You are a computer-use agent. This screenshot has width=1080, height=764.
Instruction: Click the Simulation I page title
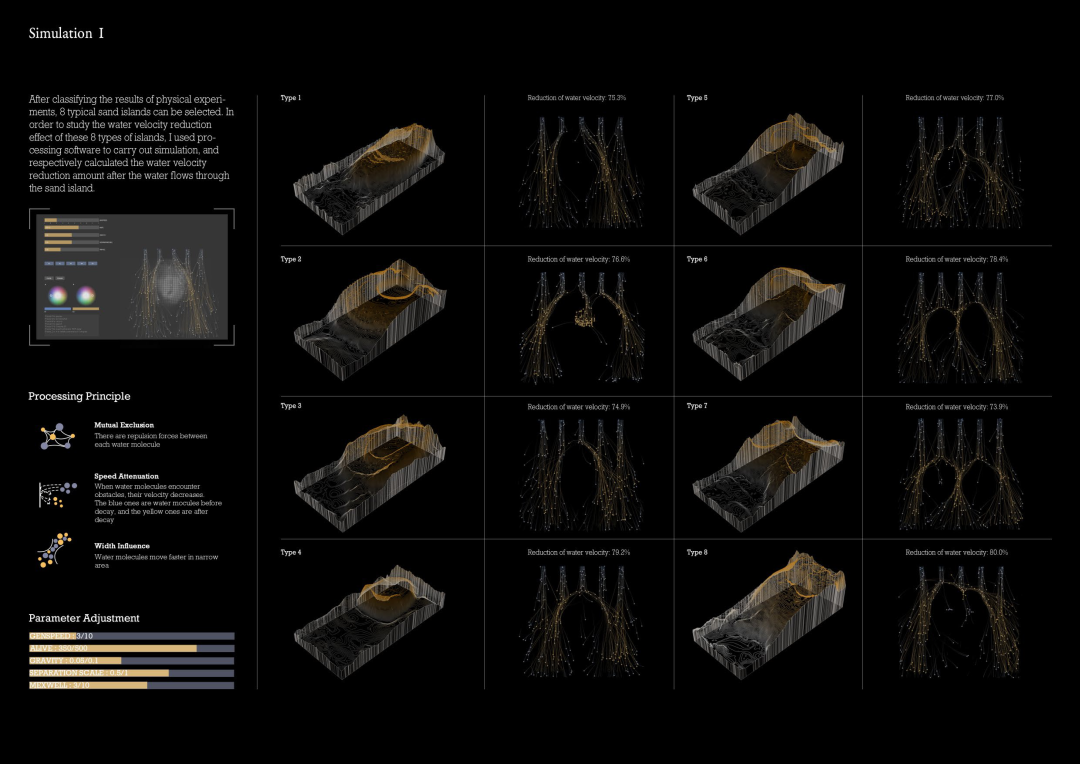pyautogui.click(x=66, y=34)
